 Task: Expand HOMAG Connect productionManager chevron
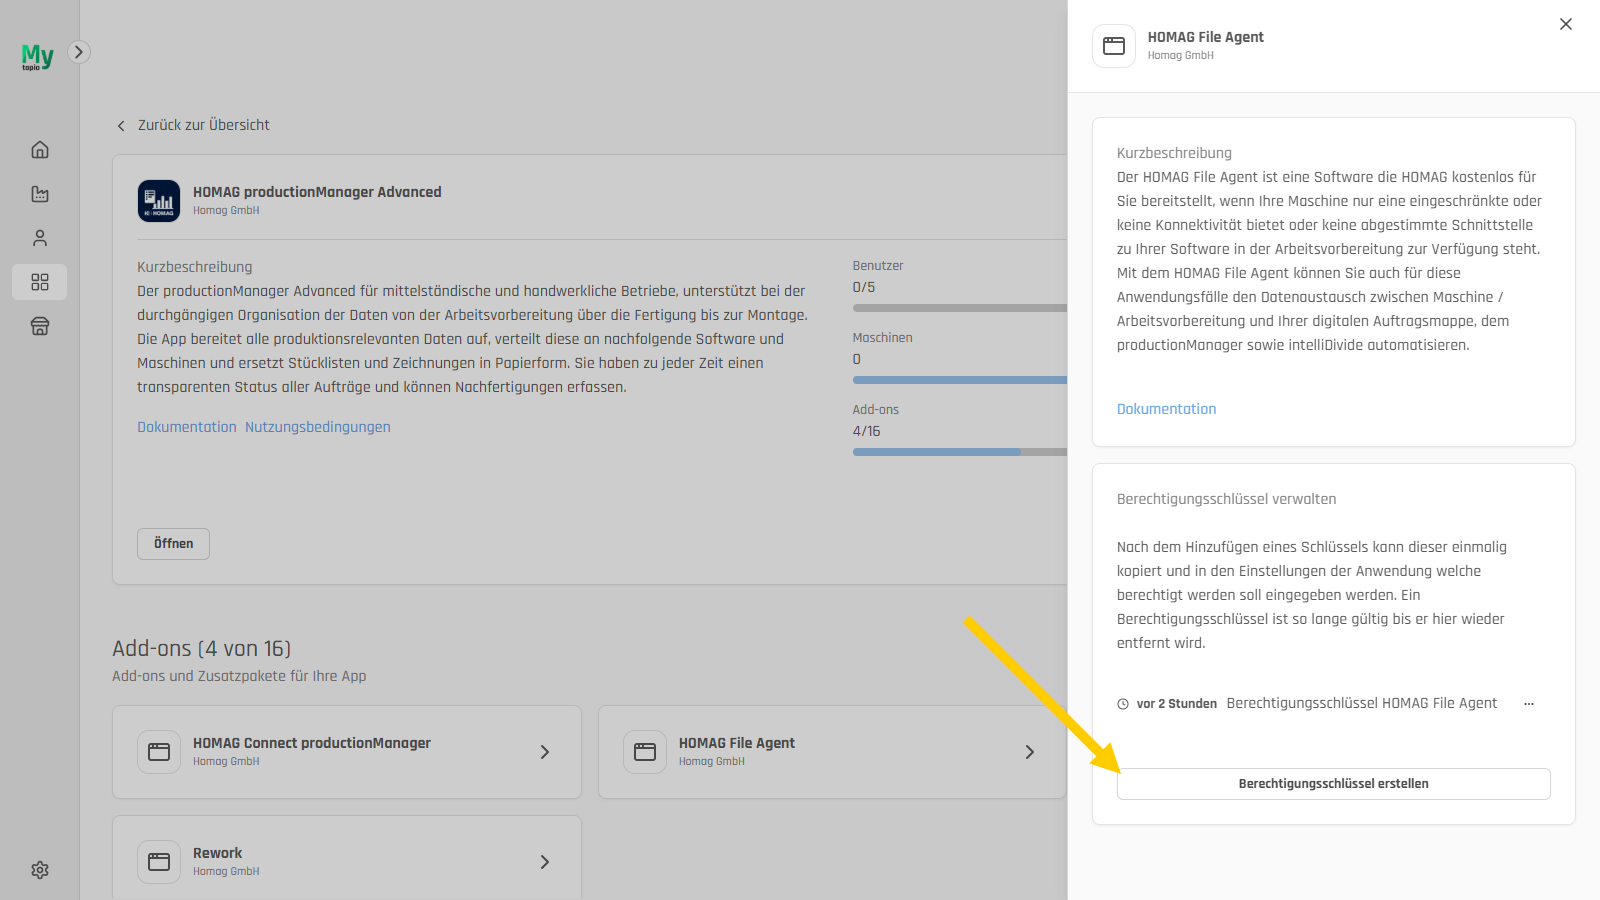(x=545, y=752)
